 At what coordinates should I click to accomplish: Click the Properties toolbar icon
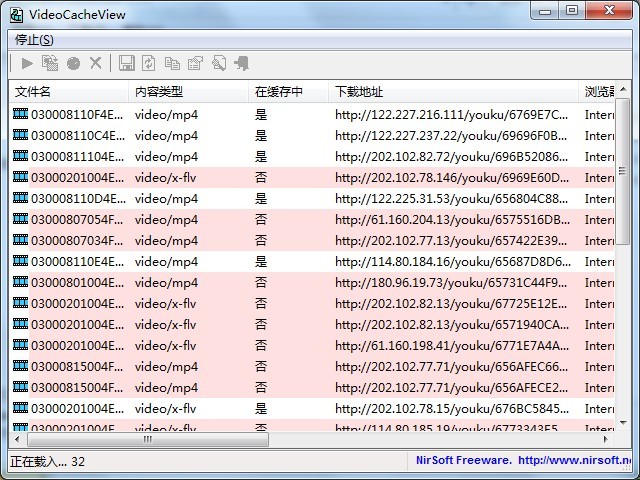coord(195,63)
